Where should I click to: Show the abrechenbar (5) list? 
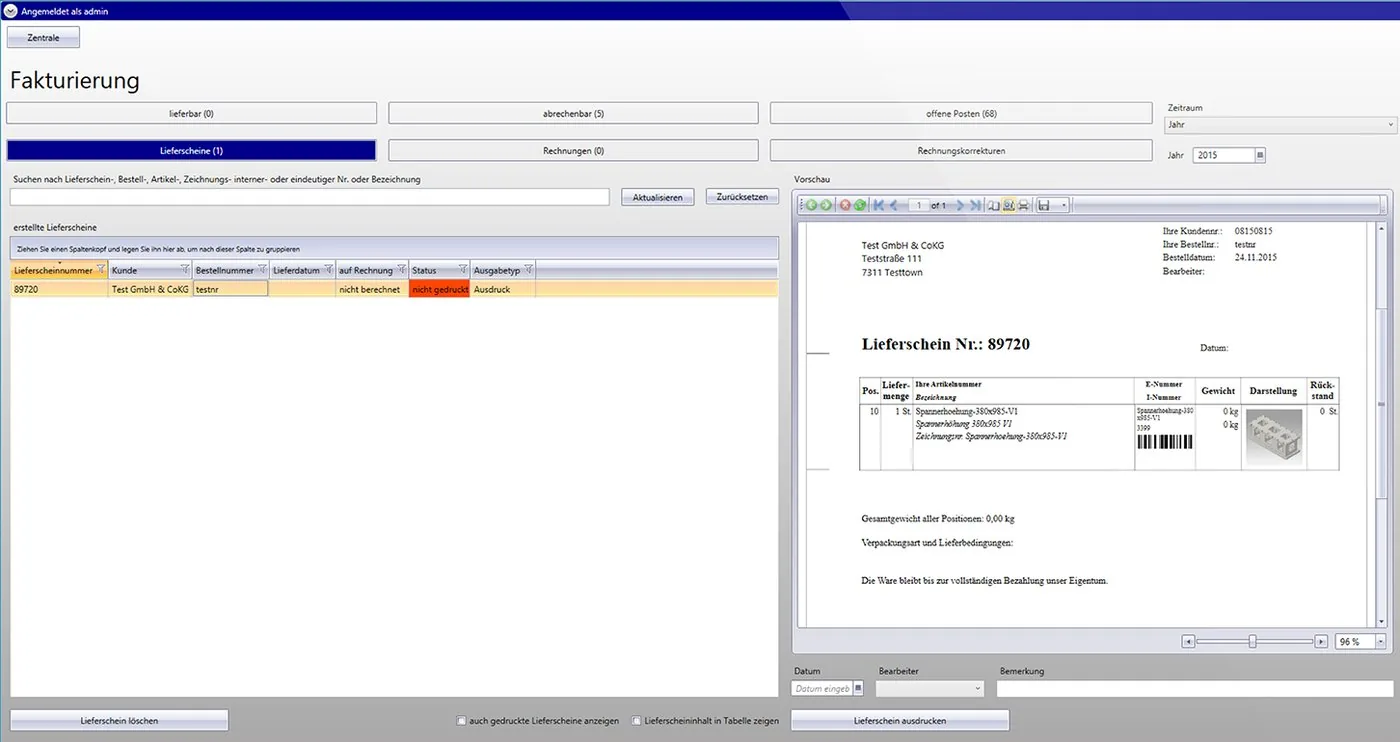pyautogui.click(x=573, y=113)
